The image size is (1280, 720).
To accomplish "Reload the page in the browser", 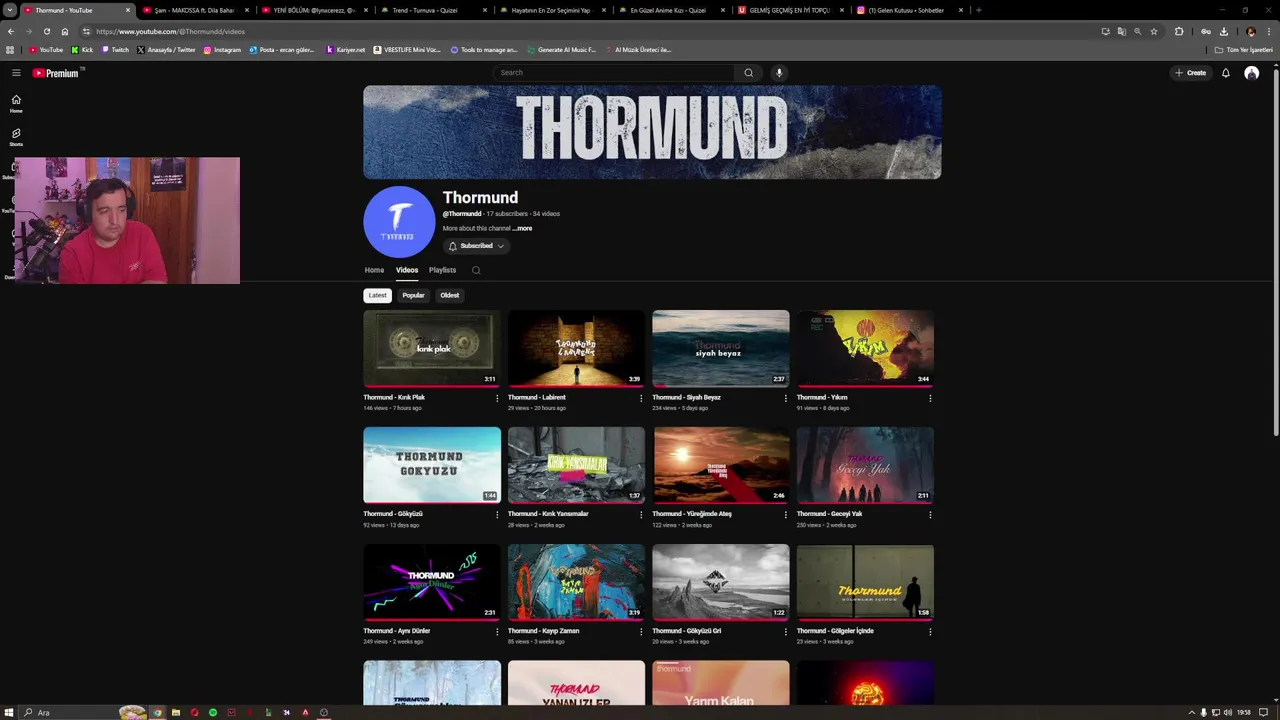I will coord(46,31).
